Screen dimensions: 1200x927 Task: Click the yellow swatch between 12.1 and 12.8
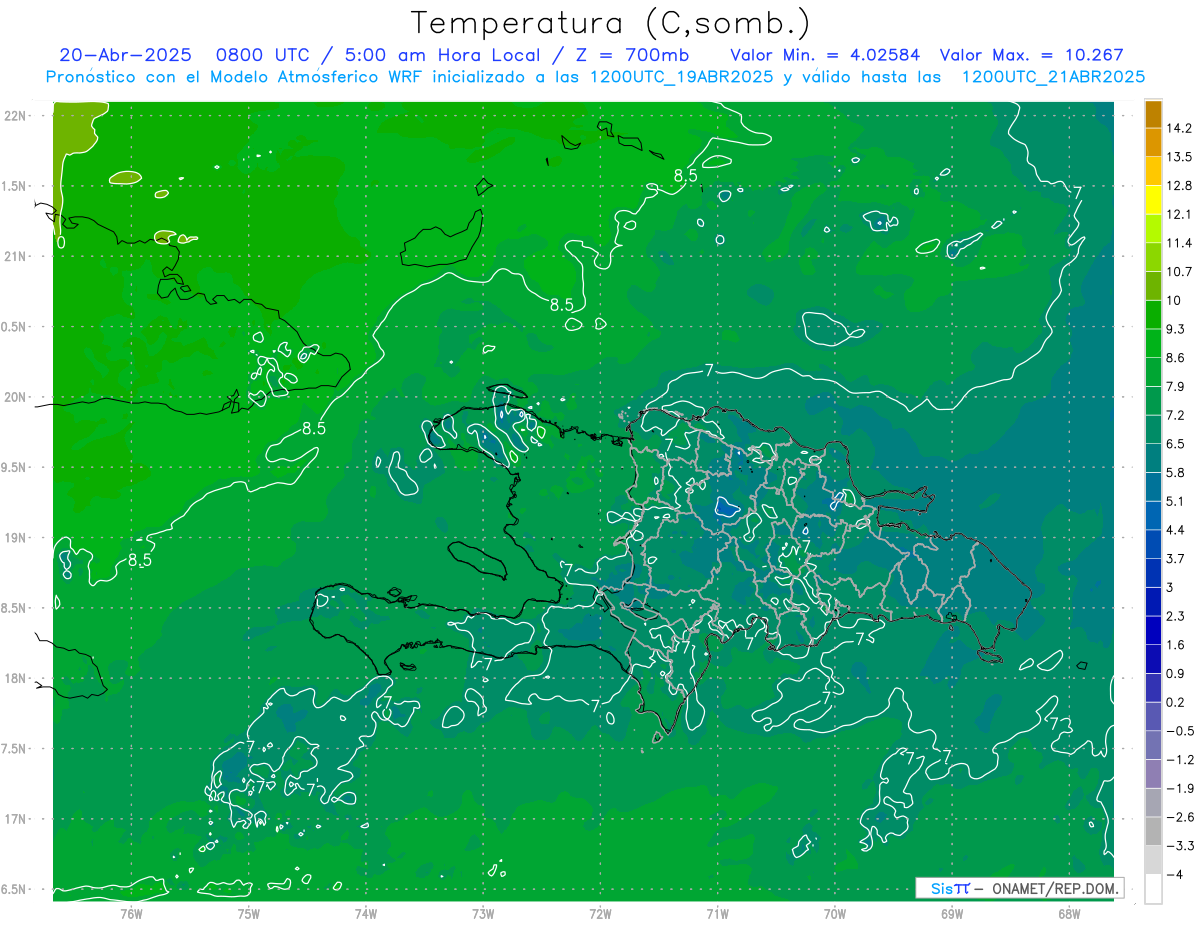tap(1153, 200)
